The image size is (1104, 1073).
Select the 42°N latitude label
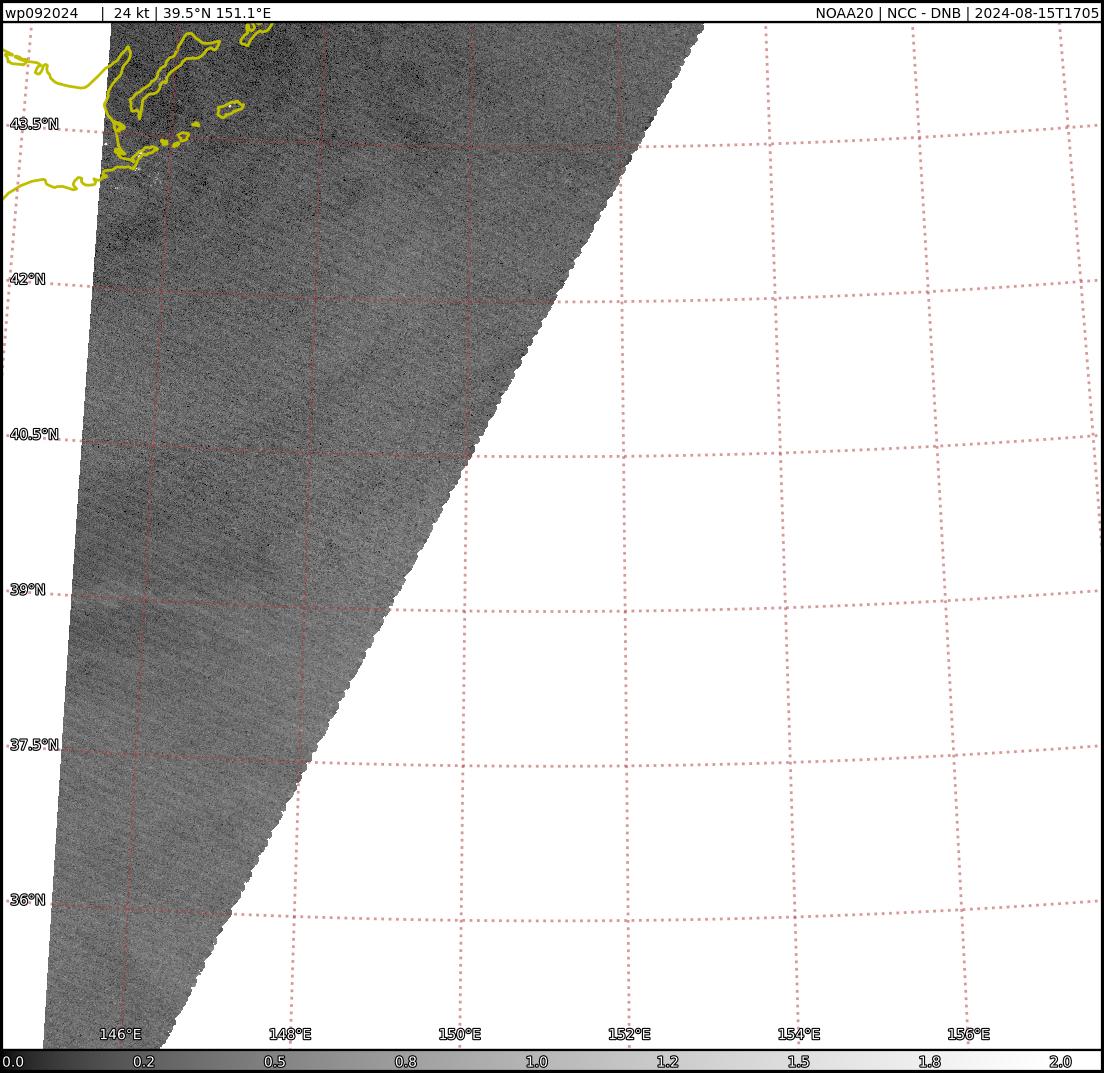(x=28, y=279)
